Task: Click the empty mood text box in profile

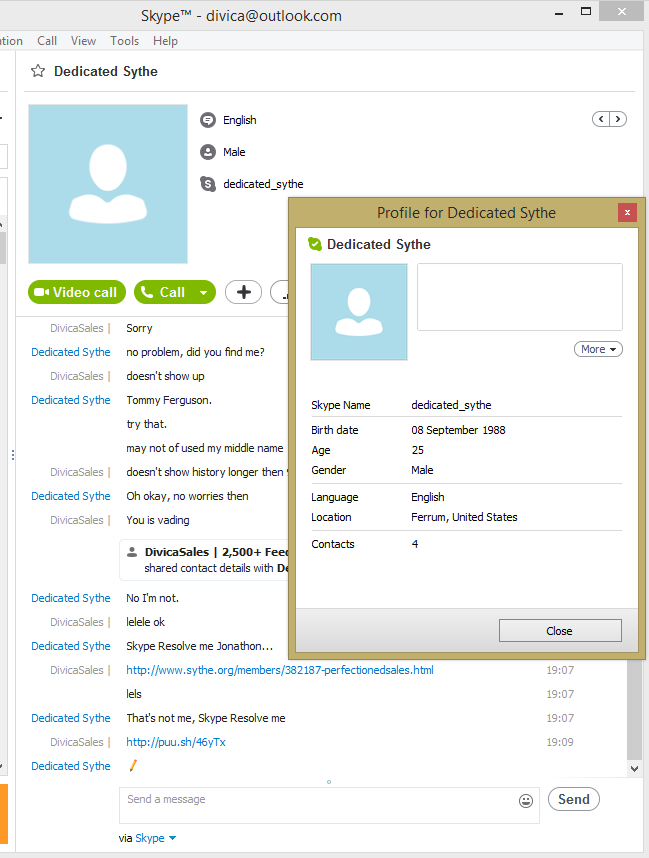Action: [x=520, y=297]
